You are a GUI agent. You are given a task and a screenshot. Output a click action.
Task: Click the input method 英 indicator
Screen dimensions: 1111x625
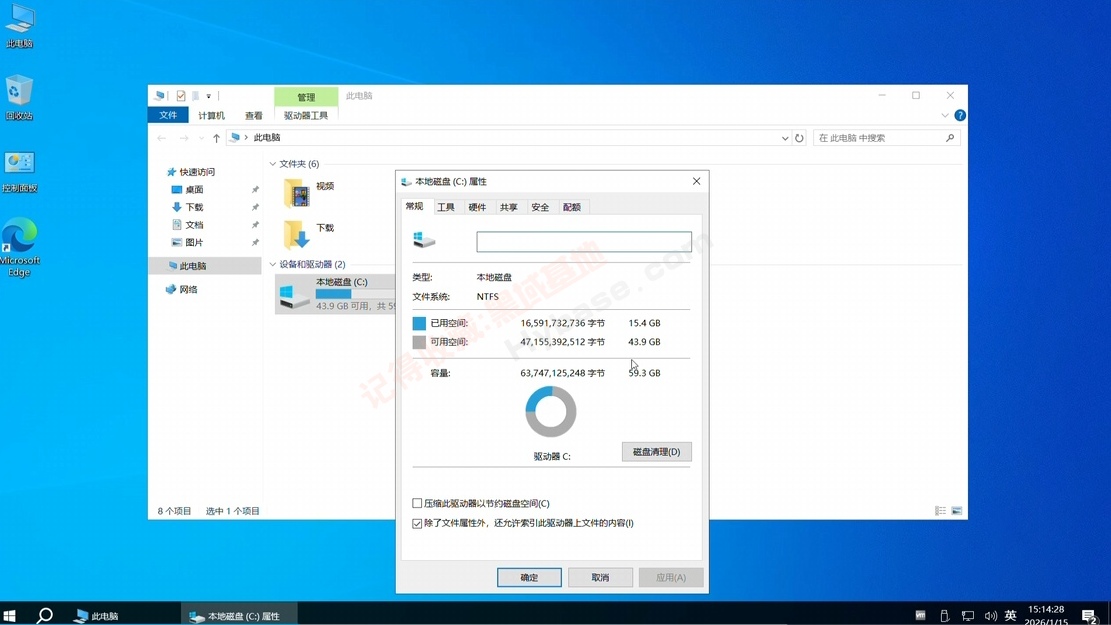[x=1011, y=615]
